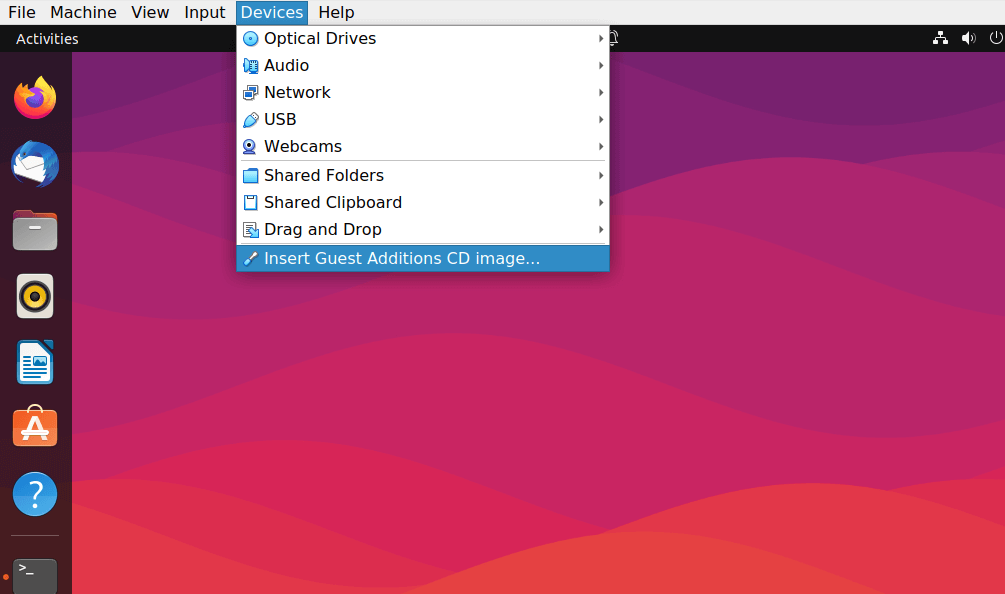Open the Shared Folders menu entry
Screen dimensions: 1005x594
[x=323, y=175]
